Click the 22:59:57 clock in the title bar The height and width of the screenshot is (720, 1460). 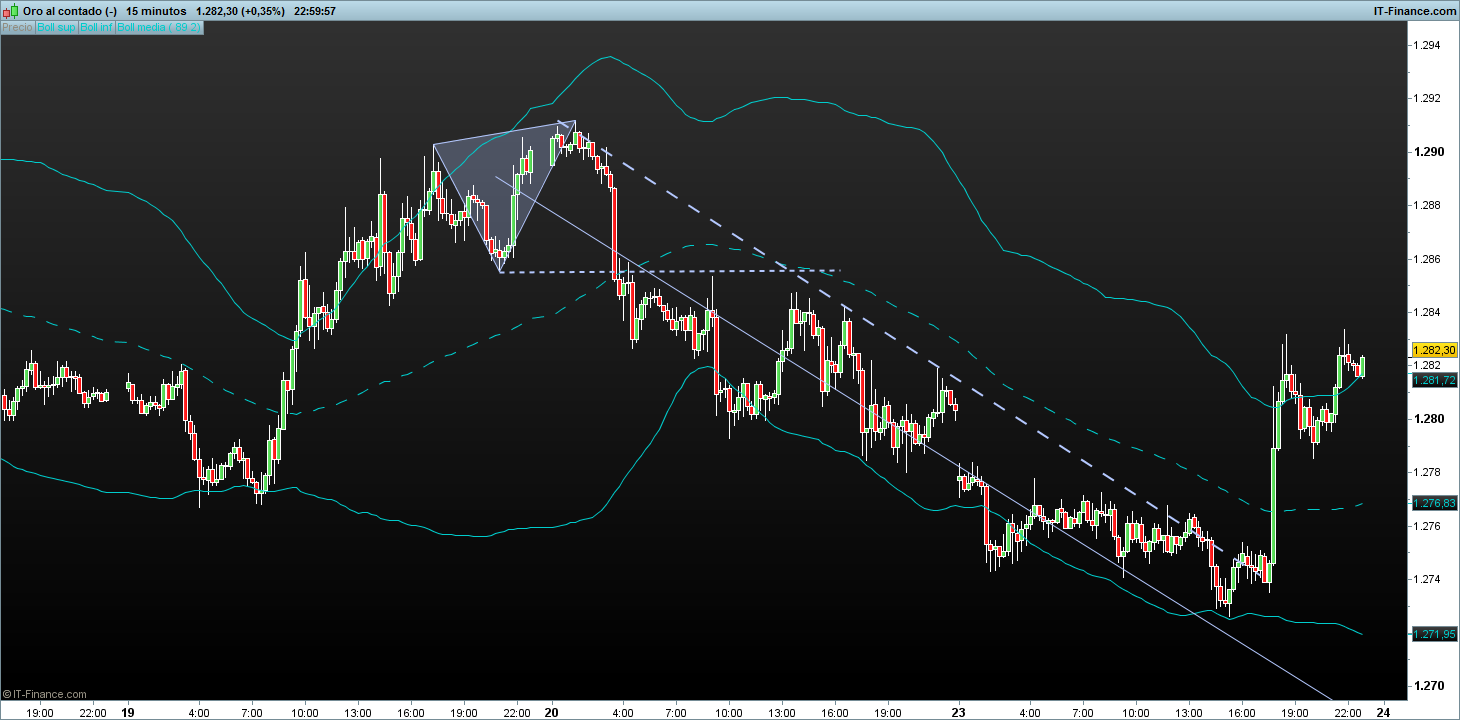pyautogui.click(x=316, y=11)
